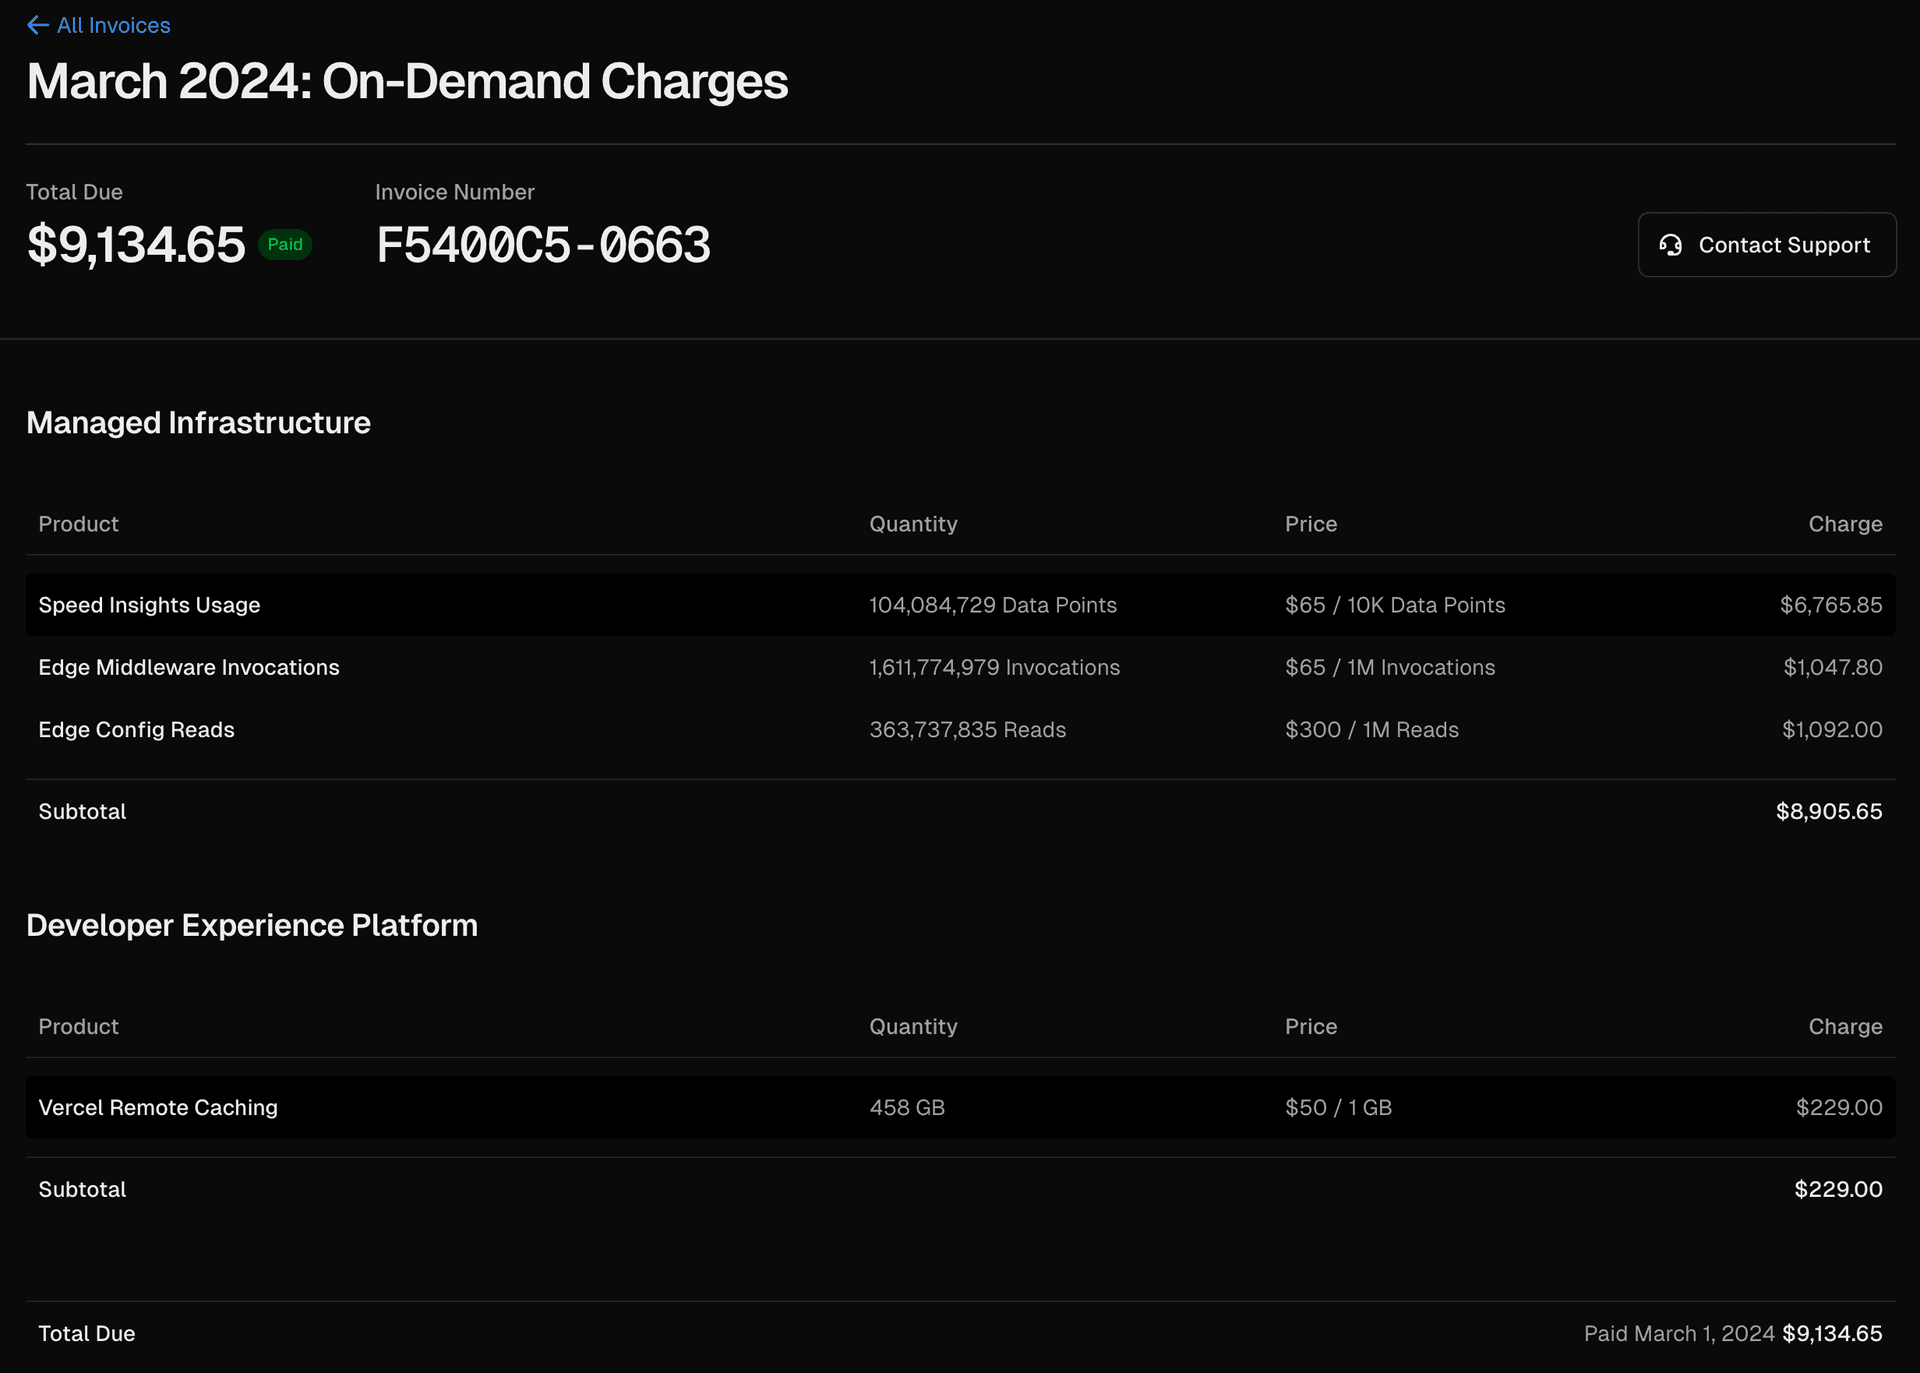Click the $1,047.80 middleware charge

click(x=1832, y=667)
